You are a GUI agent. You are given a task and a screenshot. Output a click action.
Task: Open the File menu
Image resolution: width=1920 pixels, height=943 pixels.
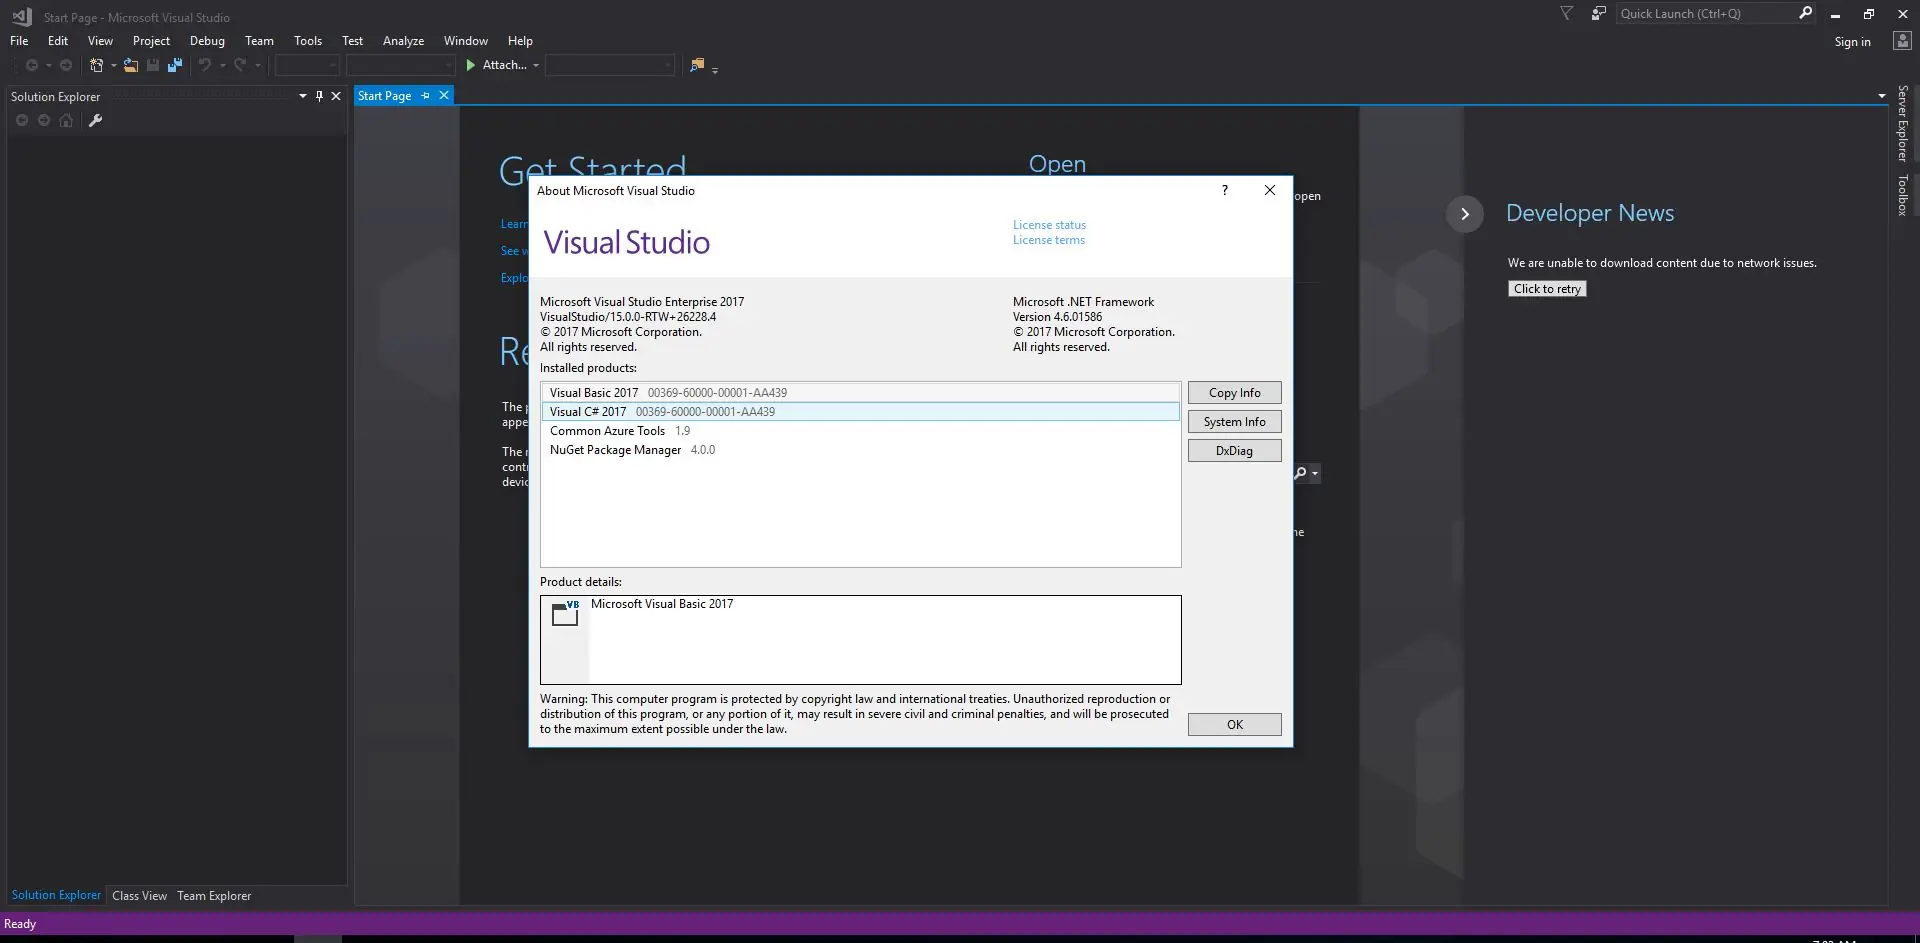pos(19,41)
